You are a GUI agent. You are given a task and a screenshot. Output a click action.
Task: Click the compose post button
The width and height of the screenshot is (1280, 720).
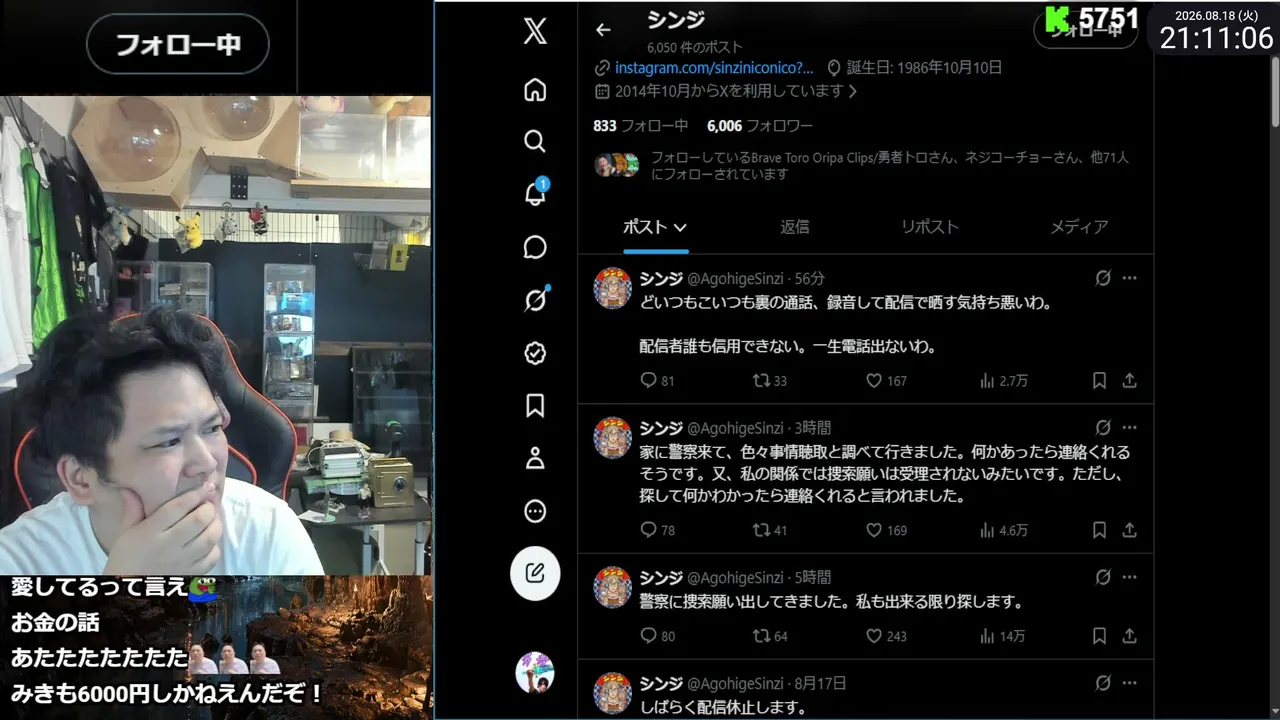point(535,574)
